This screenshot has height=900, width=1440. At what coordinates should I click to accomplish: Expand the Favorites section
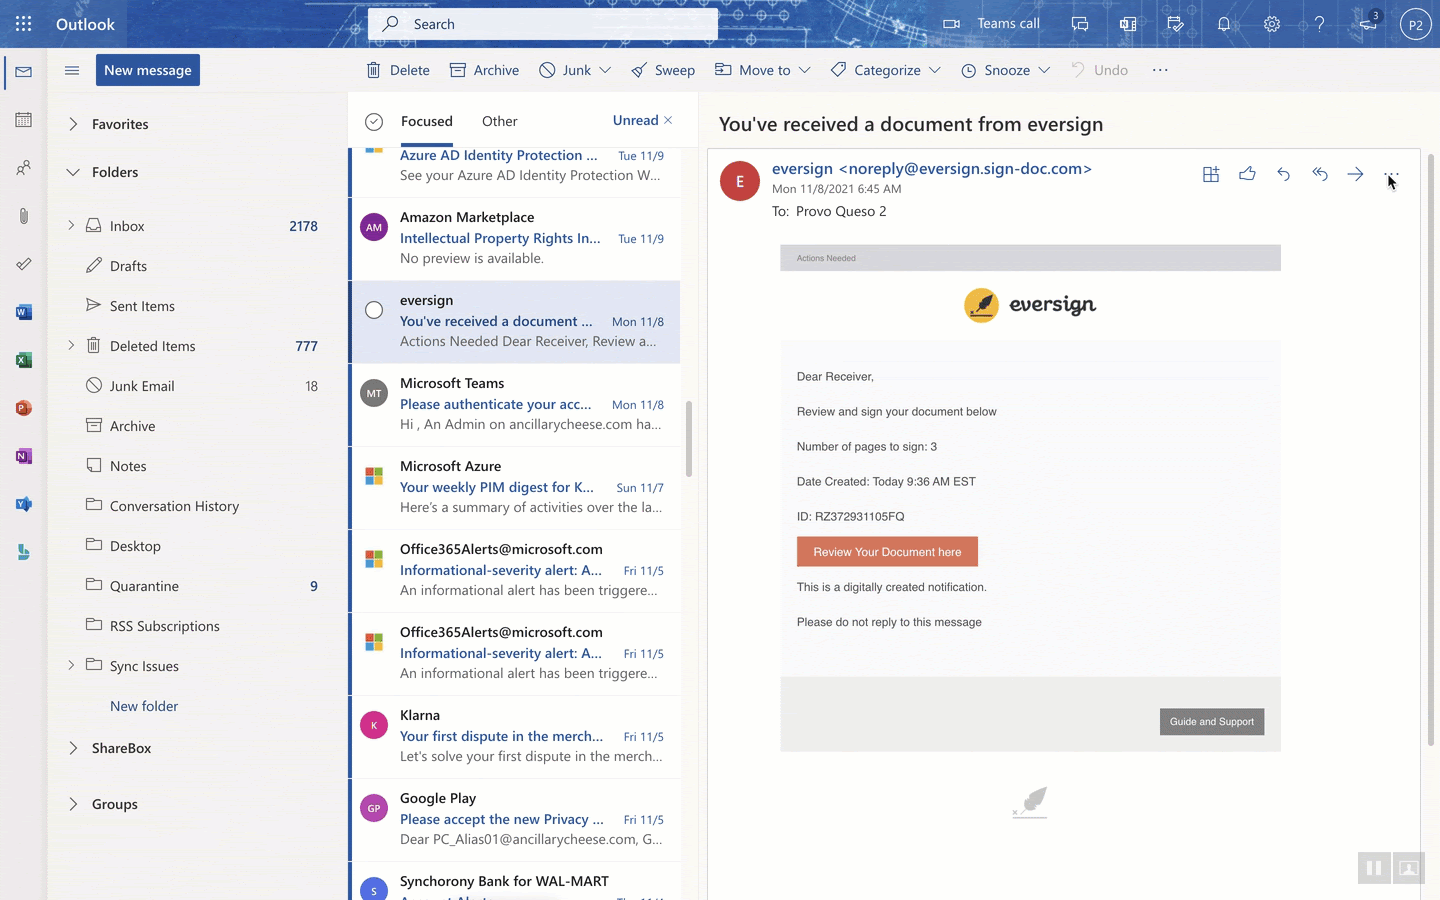73,124
